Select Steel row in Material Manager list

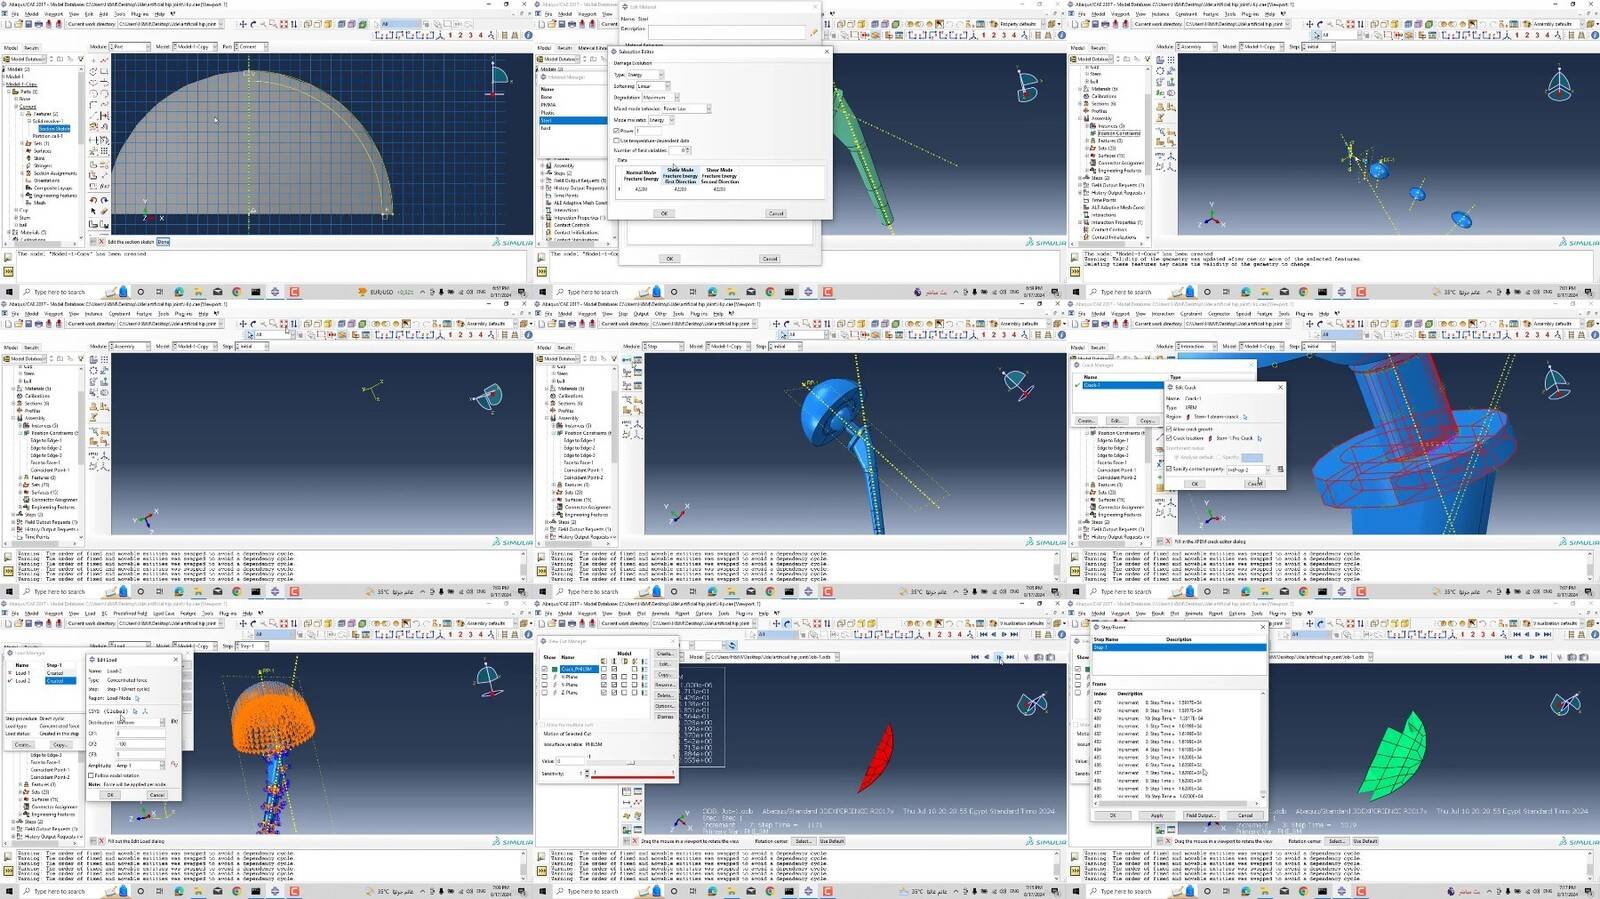[x=573, y=120]
